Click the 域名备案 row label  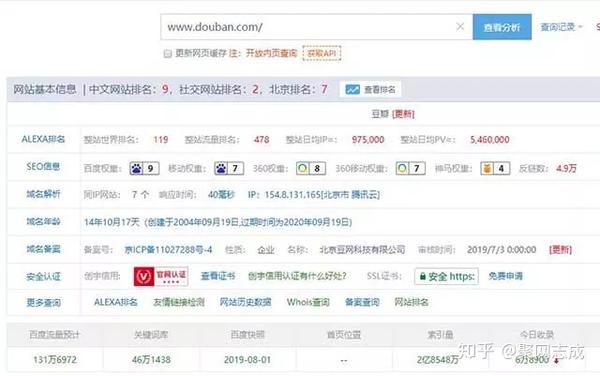43,249
